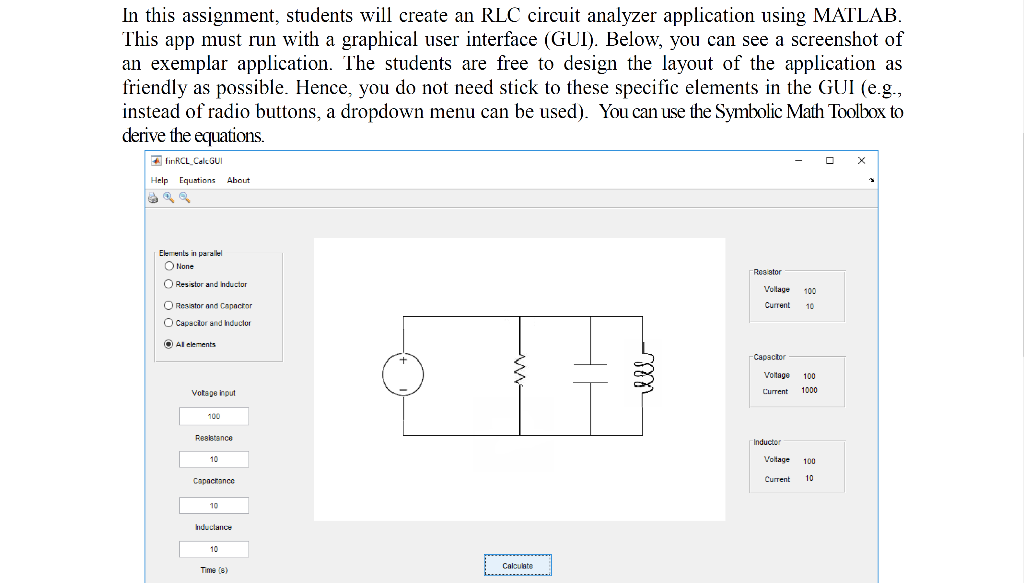Click the Capacitance input field
Viewport: 1024px width, 583px height.
click(x=213, y=504)
